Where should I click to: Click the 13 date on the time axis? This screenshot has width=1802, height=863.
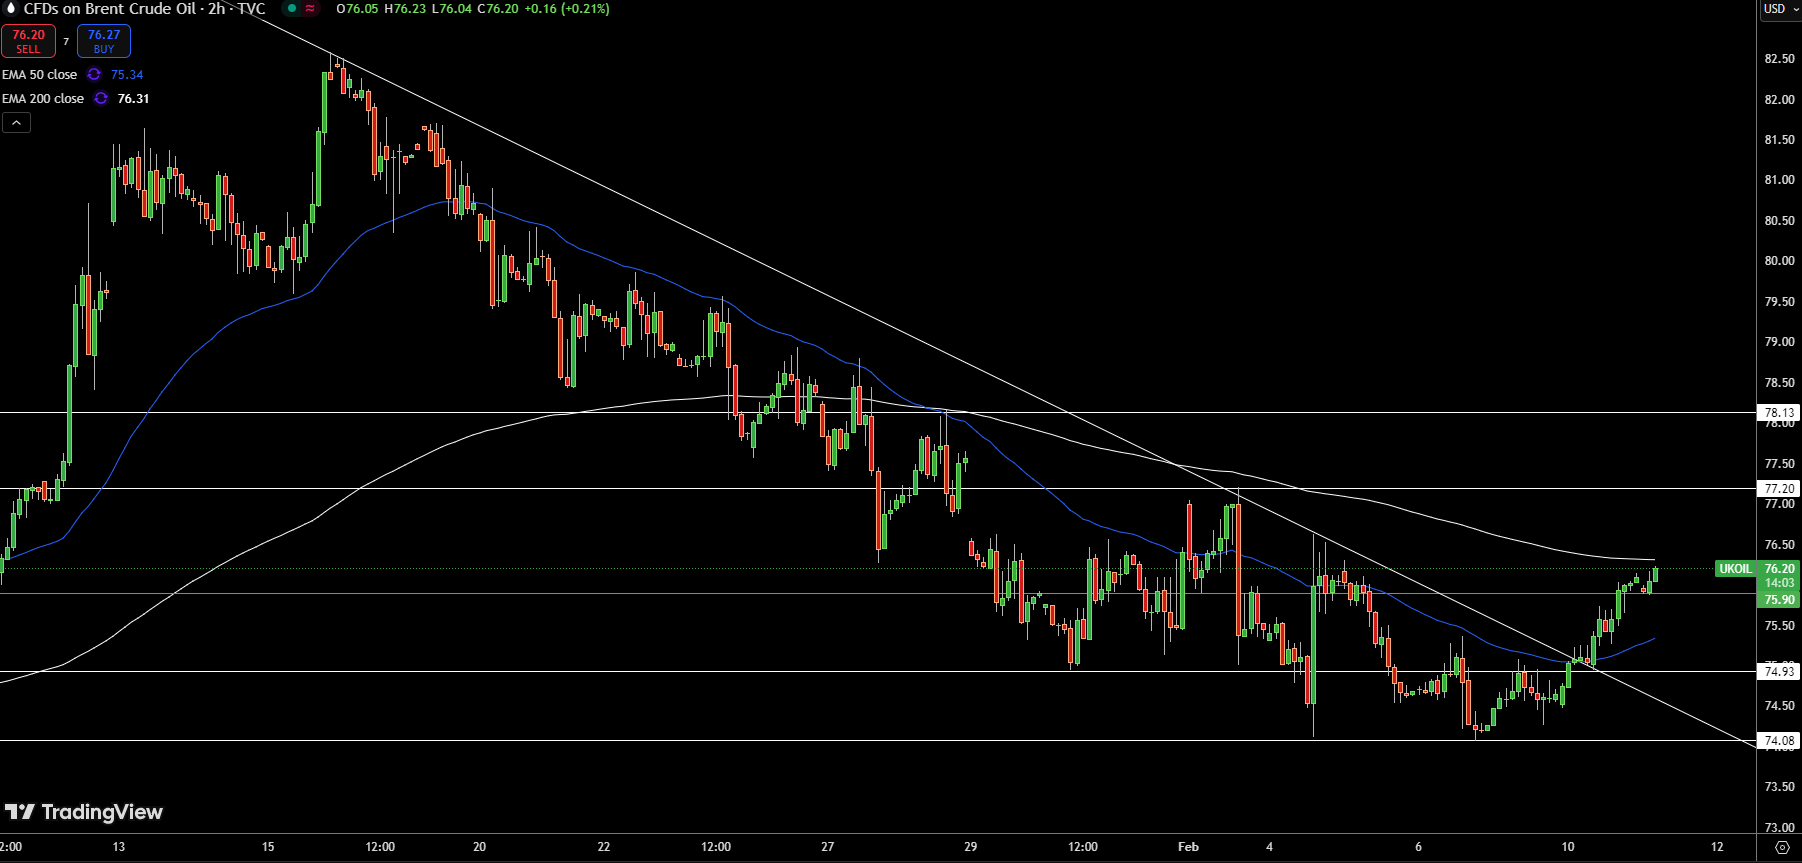pyautogui.click(x=118, y=846)
